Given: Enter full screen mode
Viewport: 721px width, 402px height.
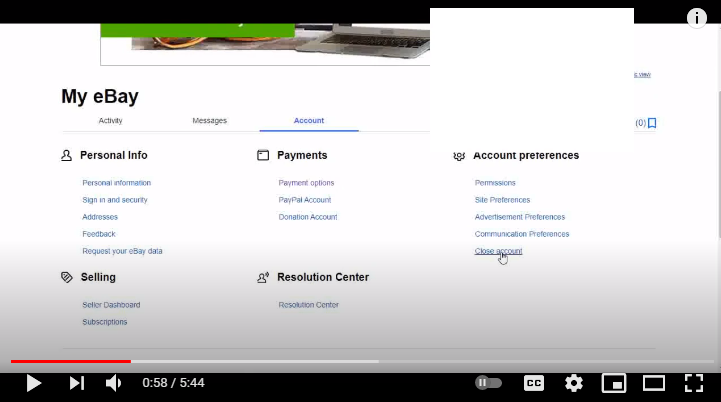Looking at the screenshot, I should [x=693, y=383].
